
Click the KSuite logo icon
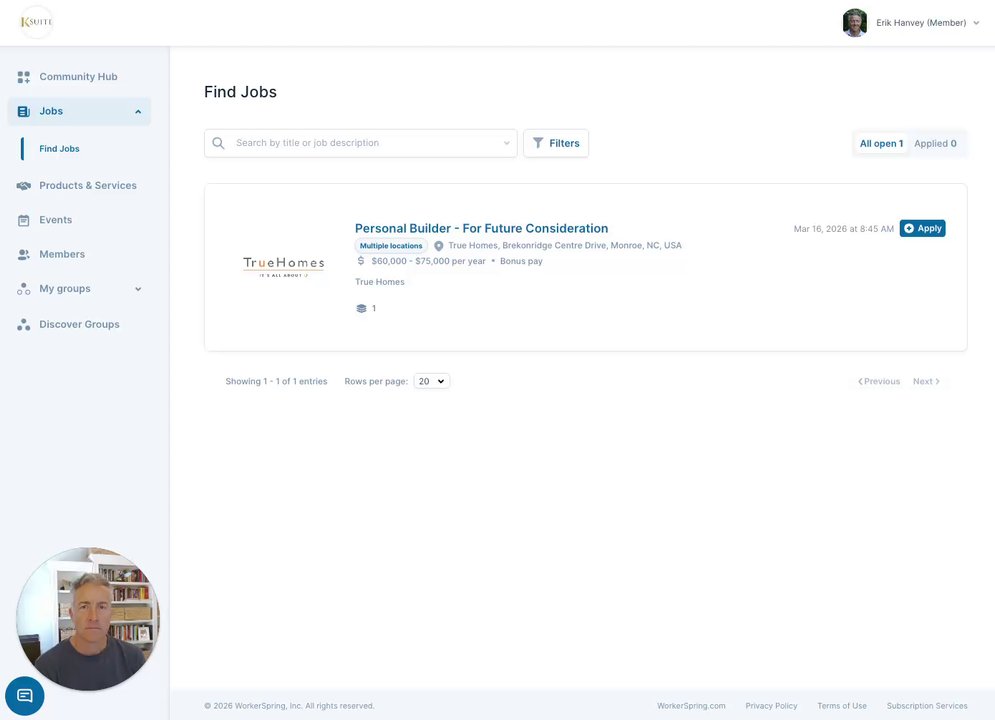pos(37,22)
